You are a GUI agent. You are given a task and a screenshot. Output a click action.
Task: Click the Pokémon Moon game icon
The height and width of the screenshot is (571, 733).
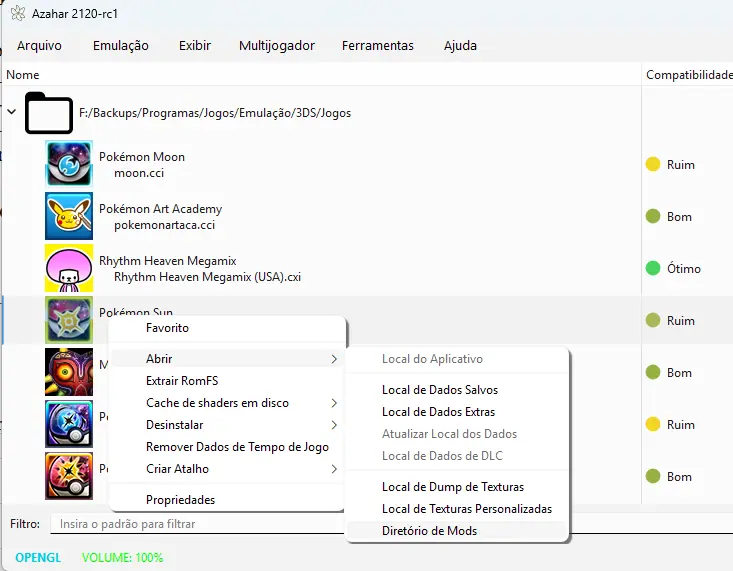tap(69, 164)
